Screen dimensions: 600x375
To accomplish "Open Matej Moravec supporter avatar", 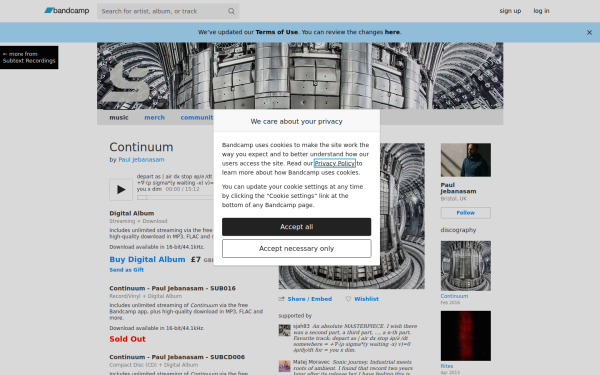I will [284, 366].
